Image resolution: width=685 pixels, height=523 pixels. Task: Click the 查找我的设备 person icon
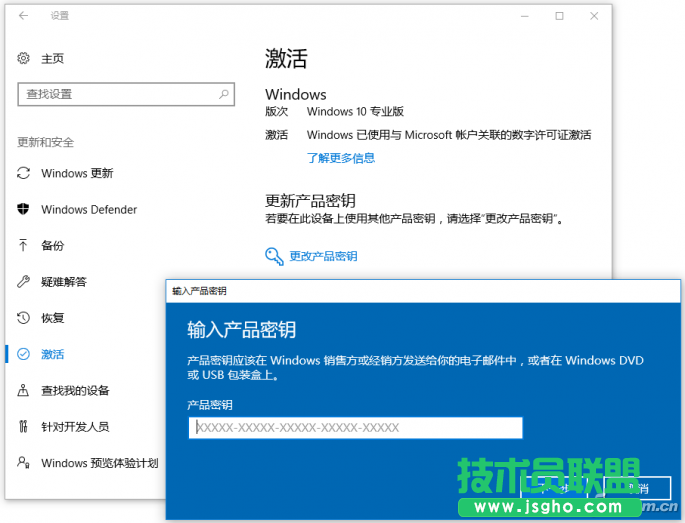pyautogui.click(x=23, y=390)
